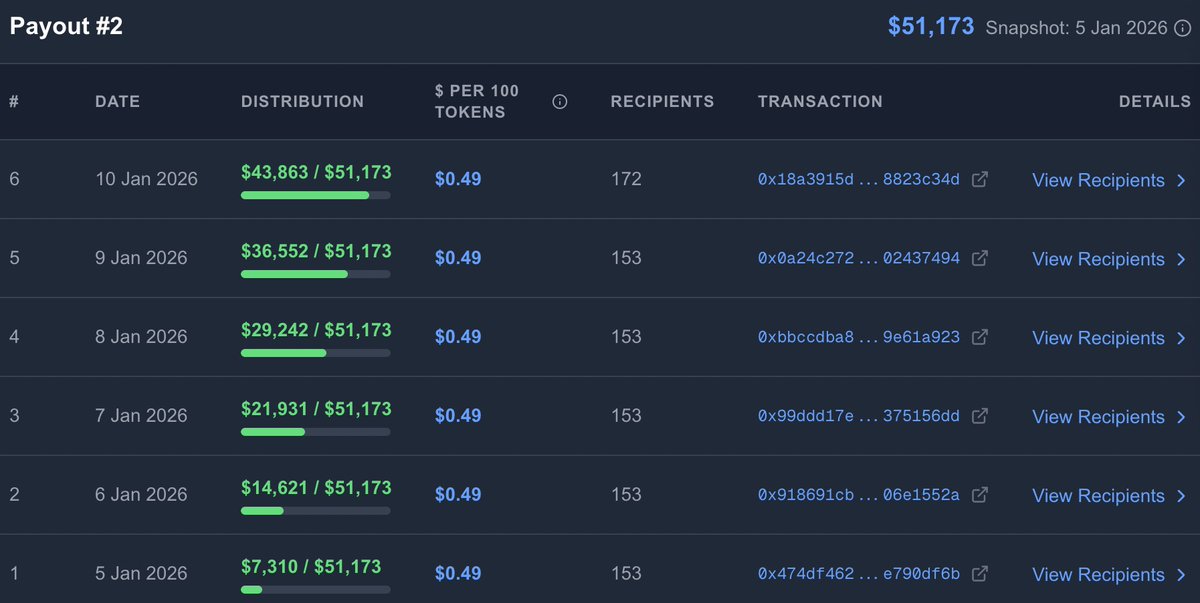The image size is (1200, 603).
Task: Click the RECIPIENTS column header
Action: click(663, 101)
